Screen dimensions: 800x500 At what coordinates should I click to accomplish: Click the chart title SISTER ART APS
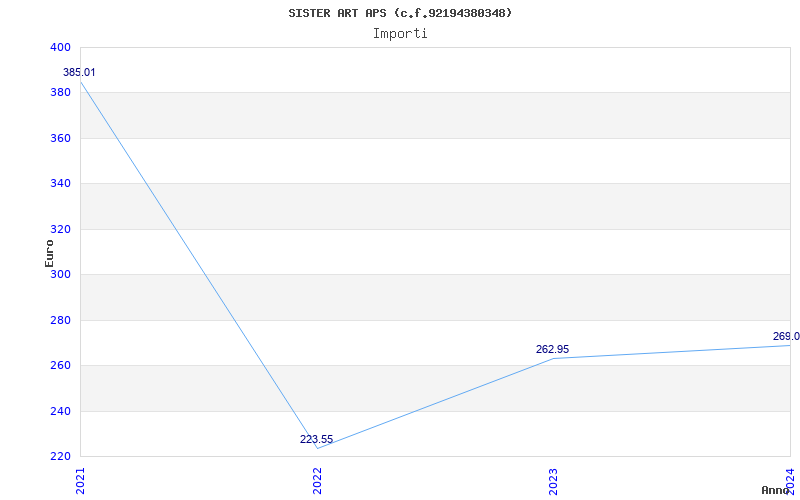click(400, 13)
